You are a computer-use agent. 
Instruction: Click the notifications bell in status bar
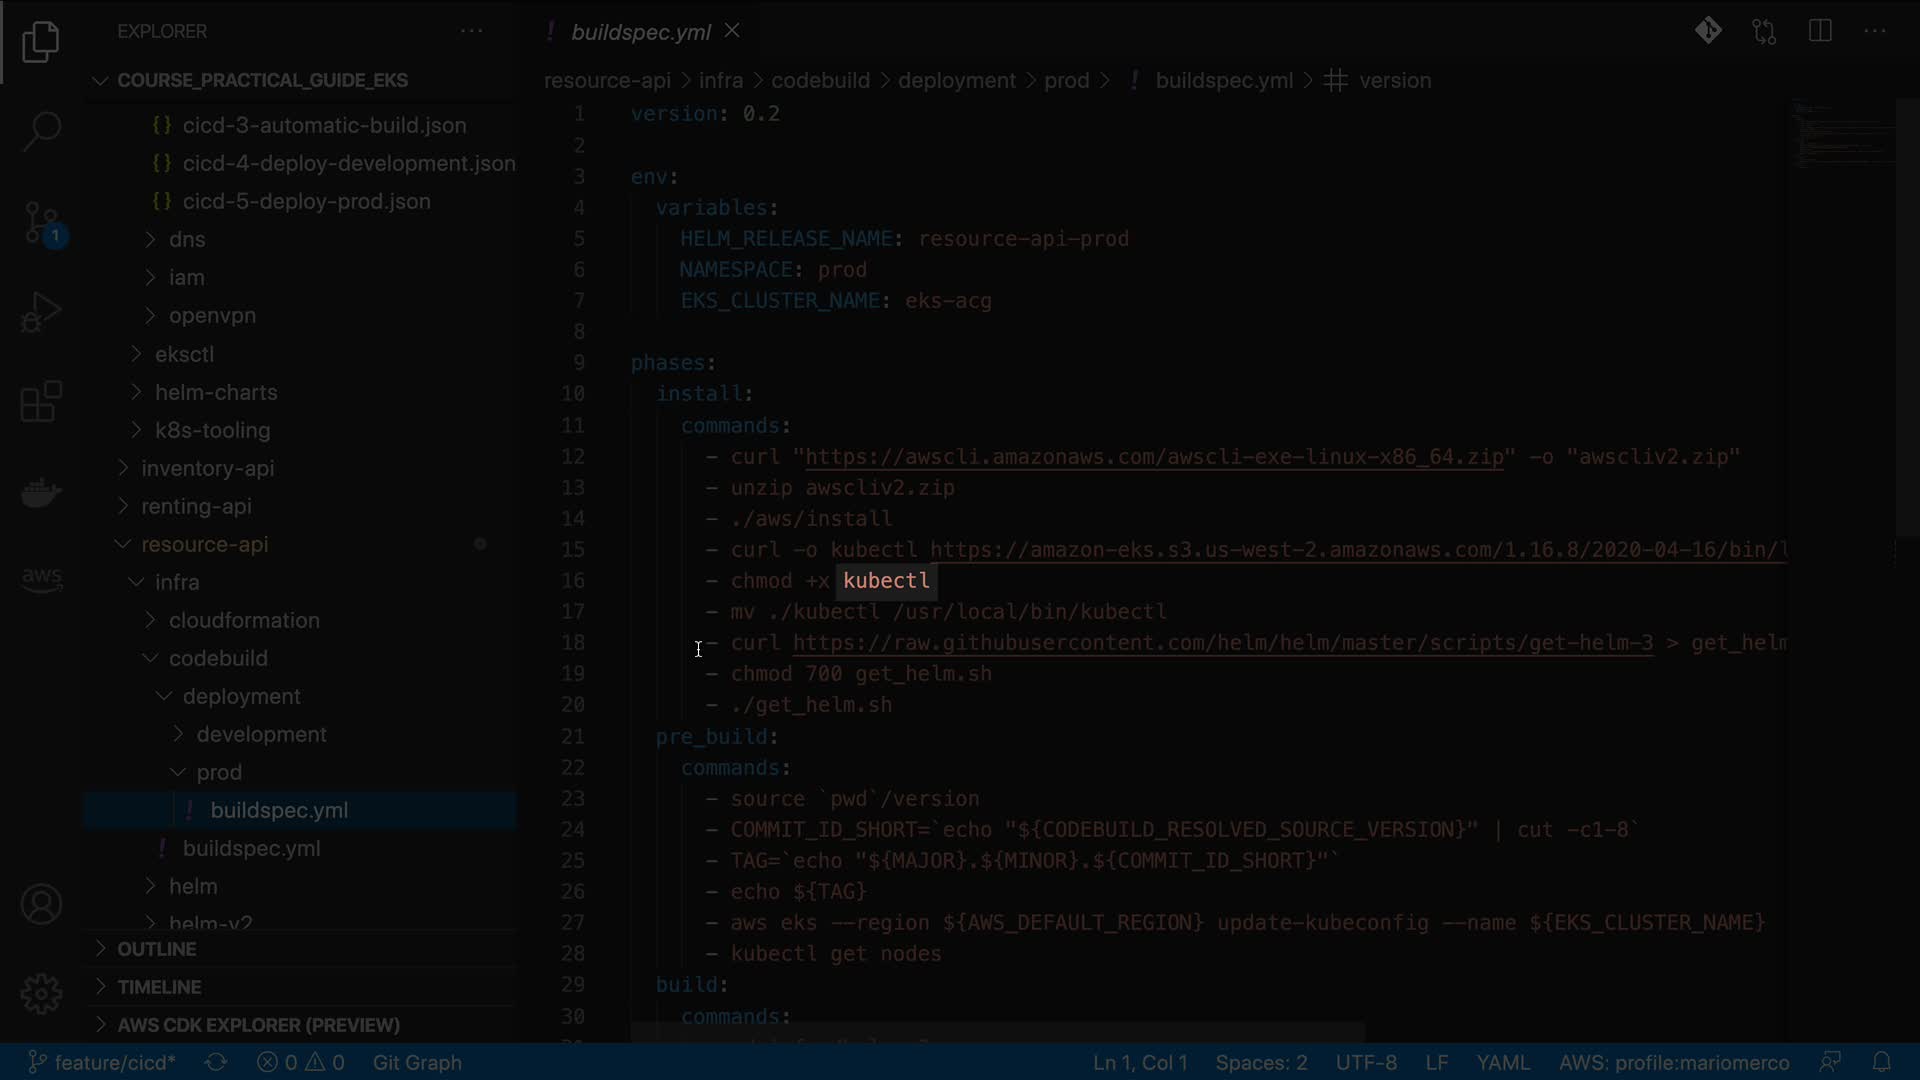(x=1881, y=1062)
